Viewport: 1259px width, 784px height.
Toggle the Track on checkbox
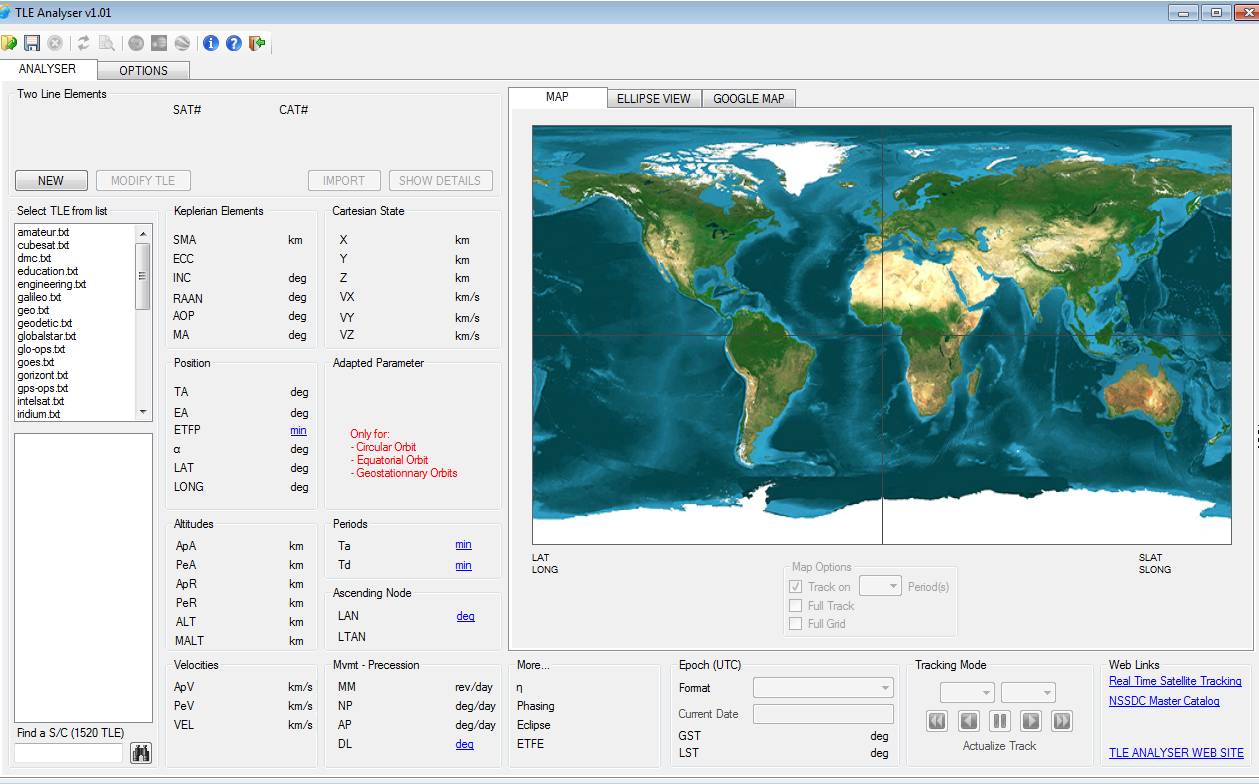point(796,587)
